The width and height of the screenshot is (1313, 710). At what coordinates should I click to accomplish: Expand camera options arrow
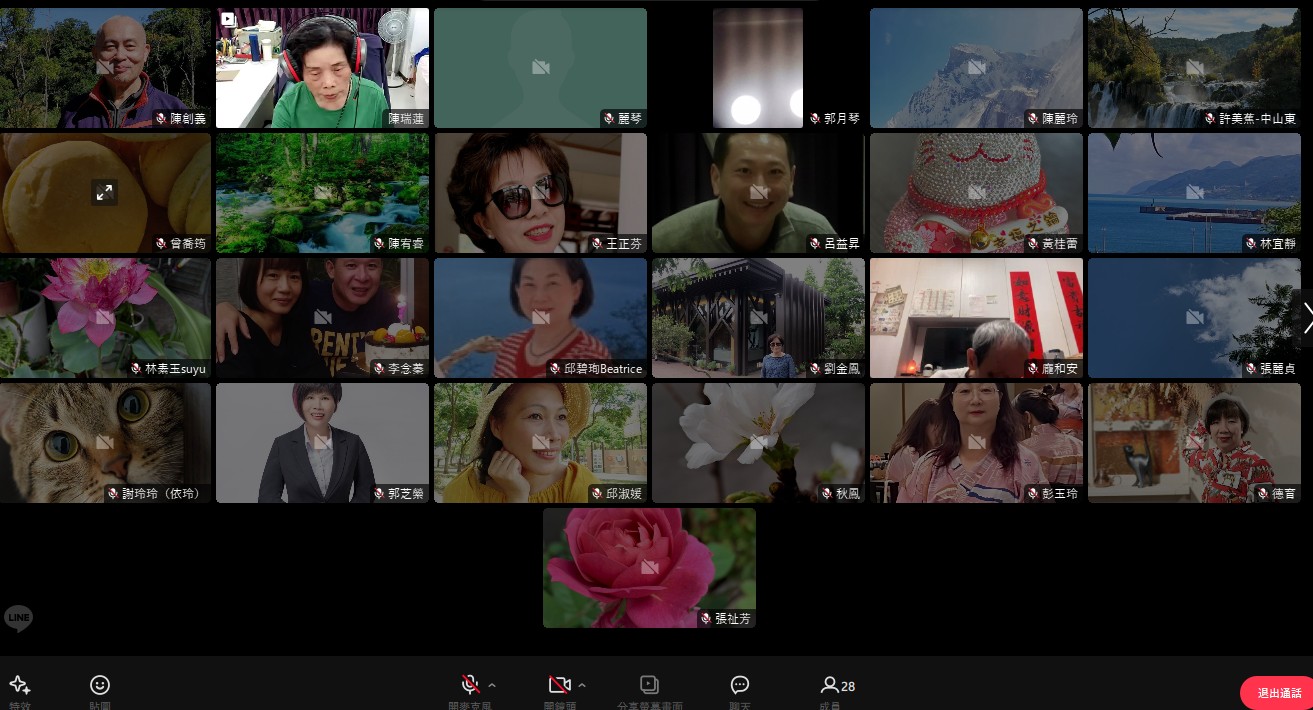[582, 685]
